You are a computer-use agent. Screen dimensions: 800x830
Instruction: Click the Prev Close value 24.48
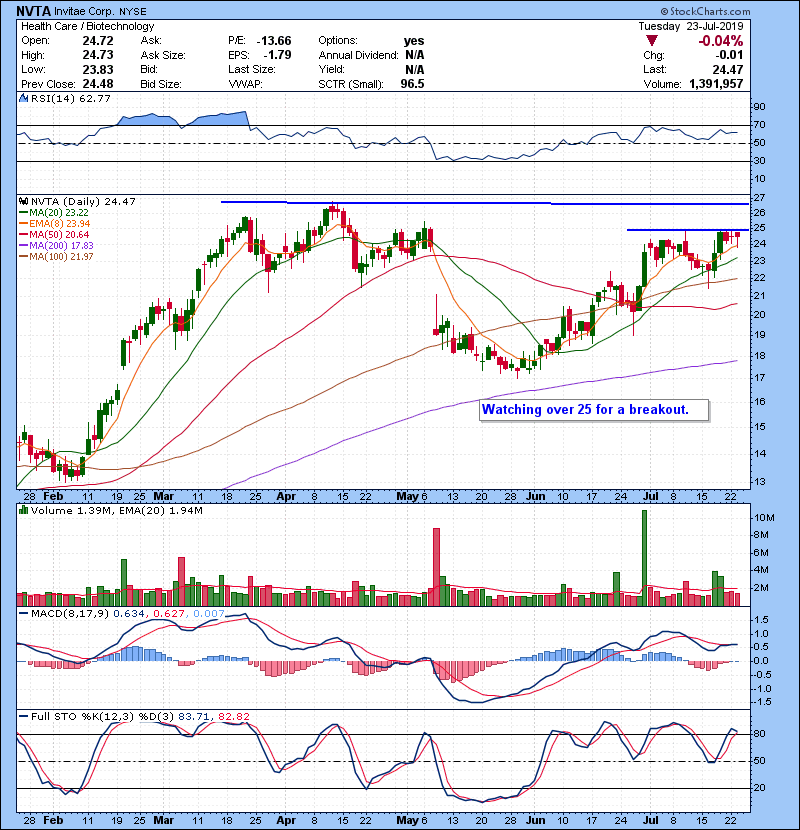[x=98, y=84]
